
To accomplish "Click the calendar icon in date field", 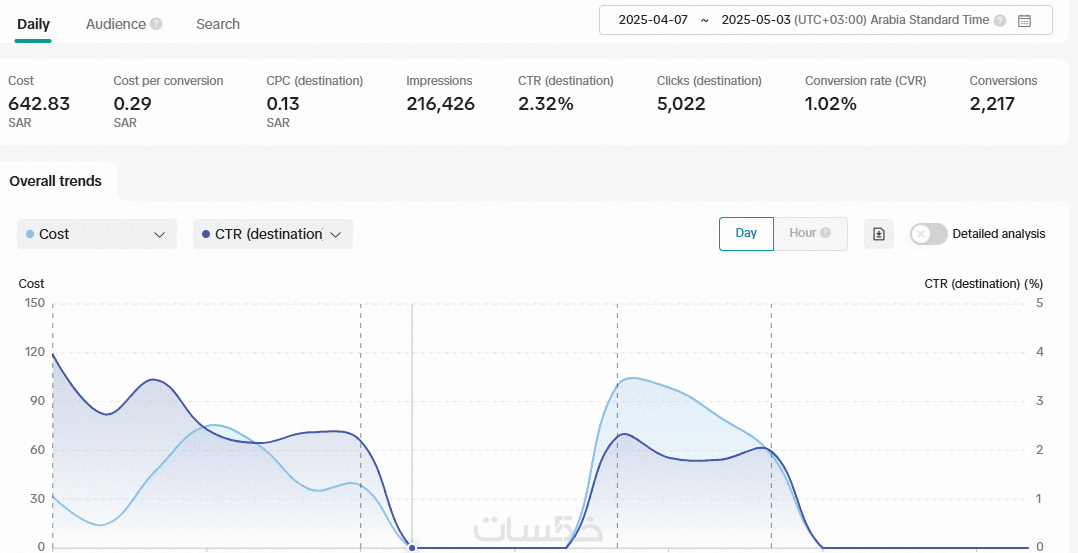I will (x=1024, y=20).
